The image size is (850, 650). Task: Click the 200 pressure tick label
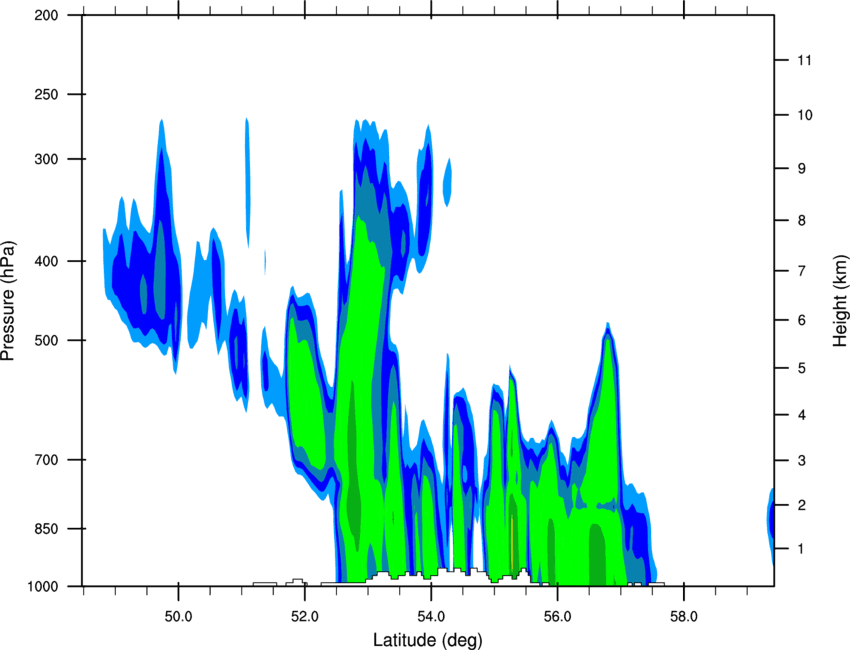point(47,16)
